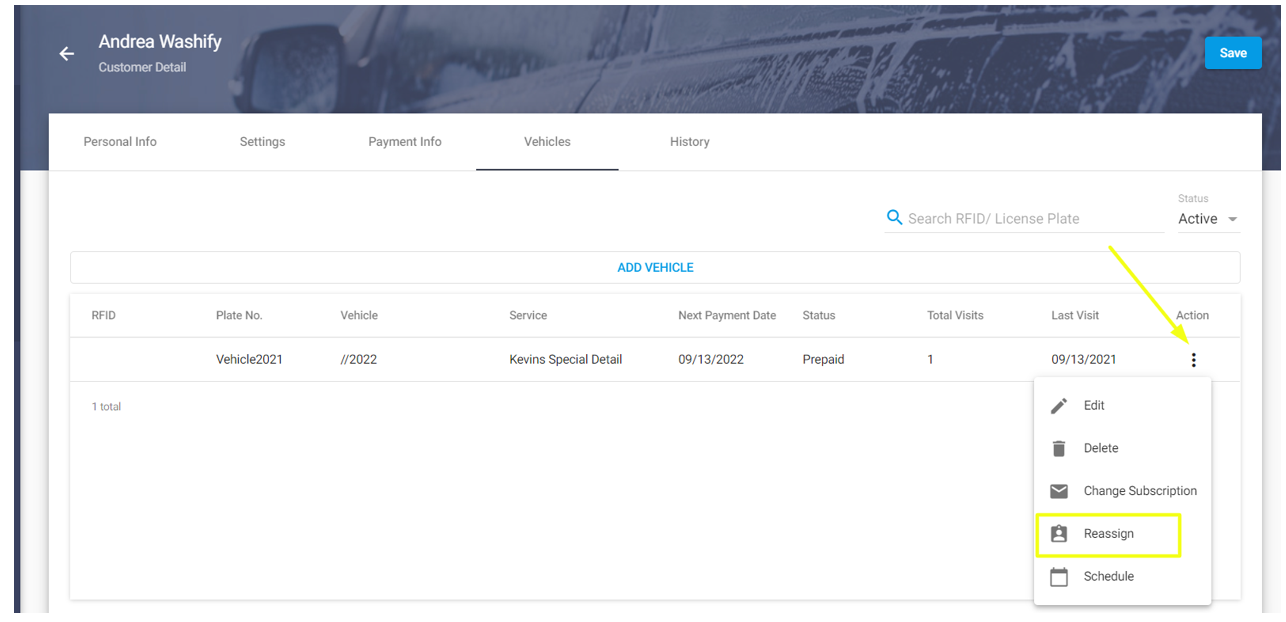The height and width of the screenshot is (622, 1286).
Task: Click the badge icon next to Reassign
Action: (x=1058, y=533)
